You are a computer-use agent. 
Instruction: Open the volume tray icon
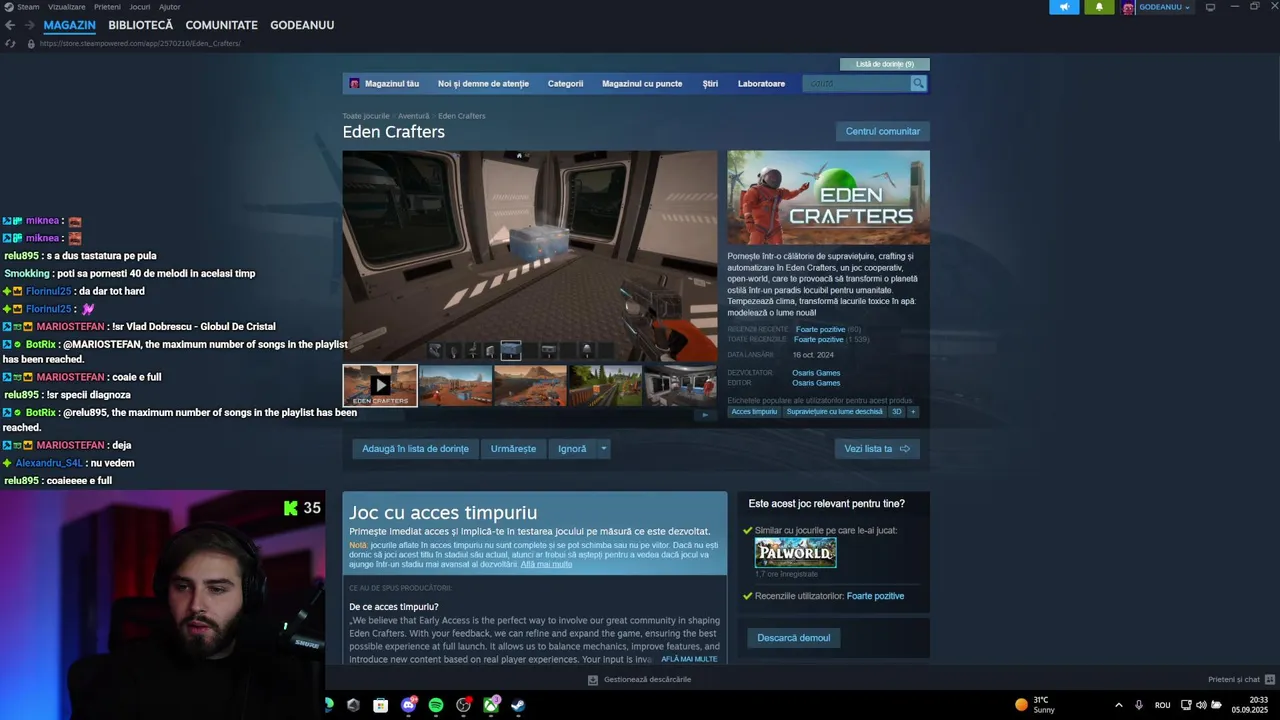point(1201,705)
